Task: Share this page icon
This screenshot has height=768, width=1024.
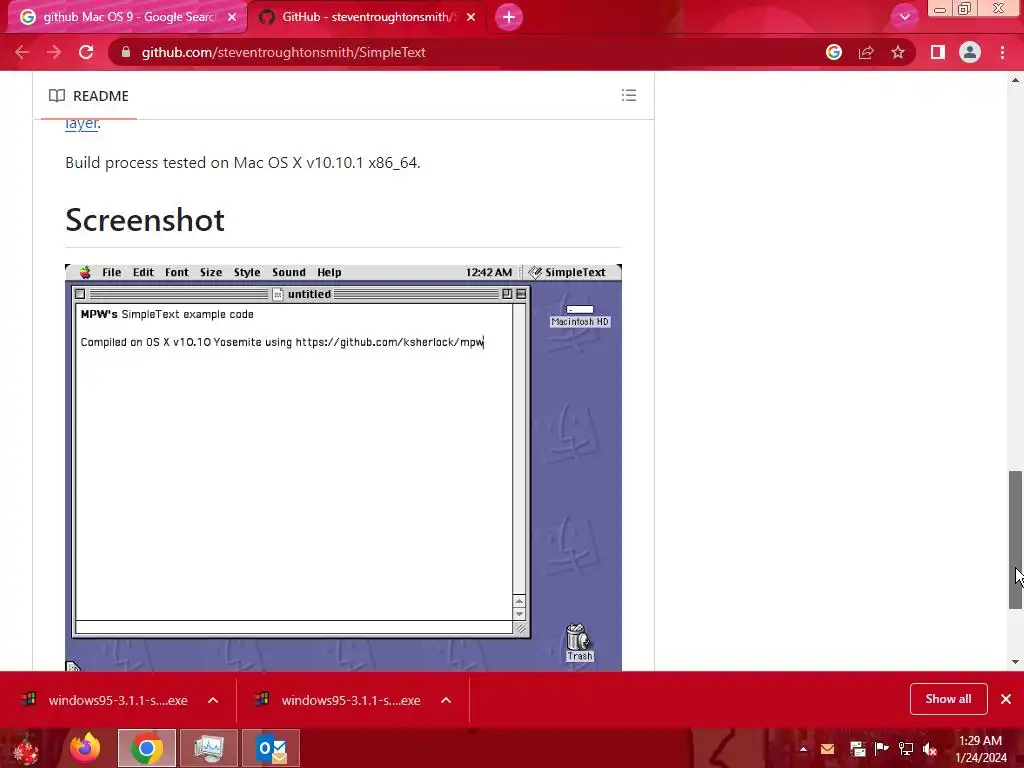Action: (x=866, y=52)
